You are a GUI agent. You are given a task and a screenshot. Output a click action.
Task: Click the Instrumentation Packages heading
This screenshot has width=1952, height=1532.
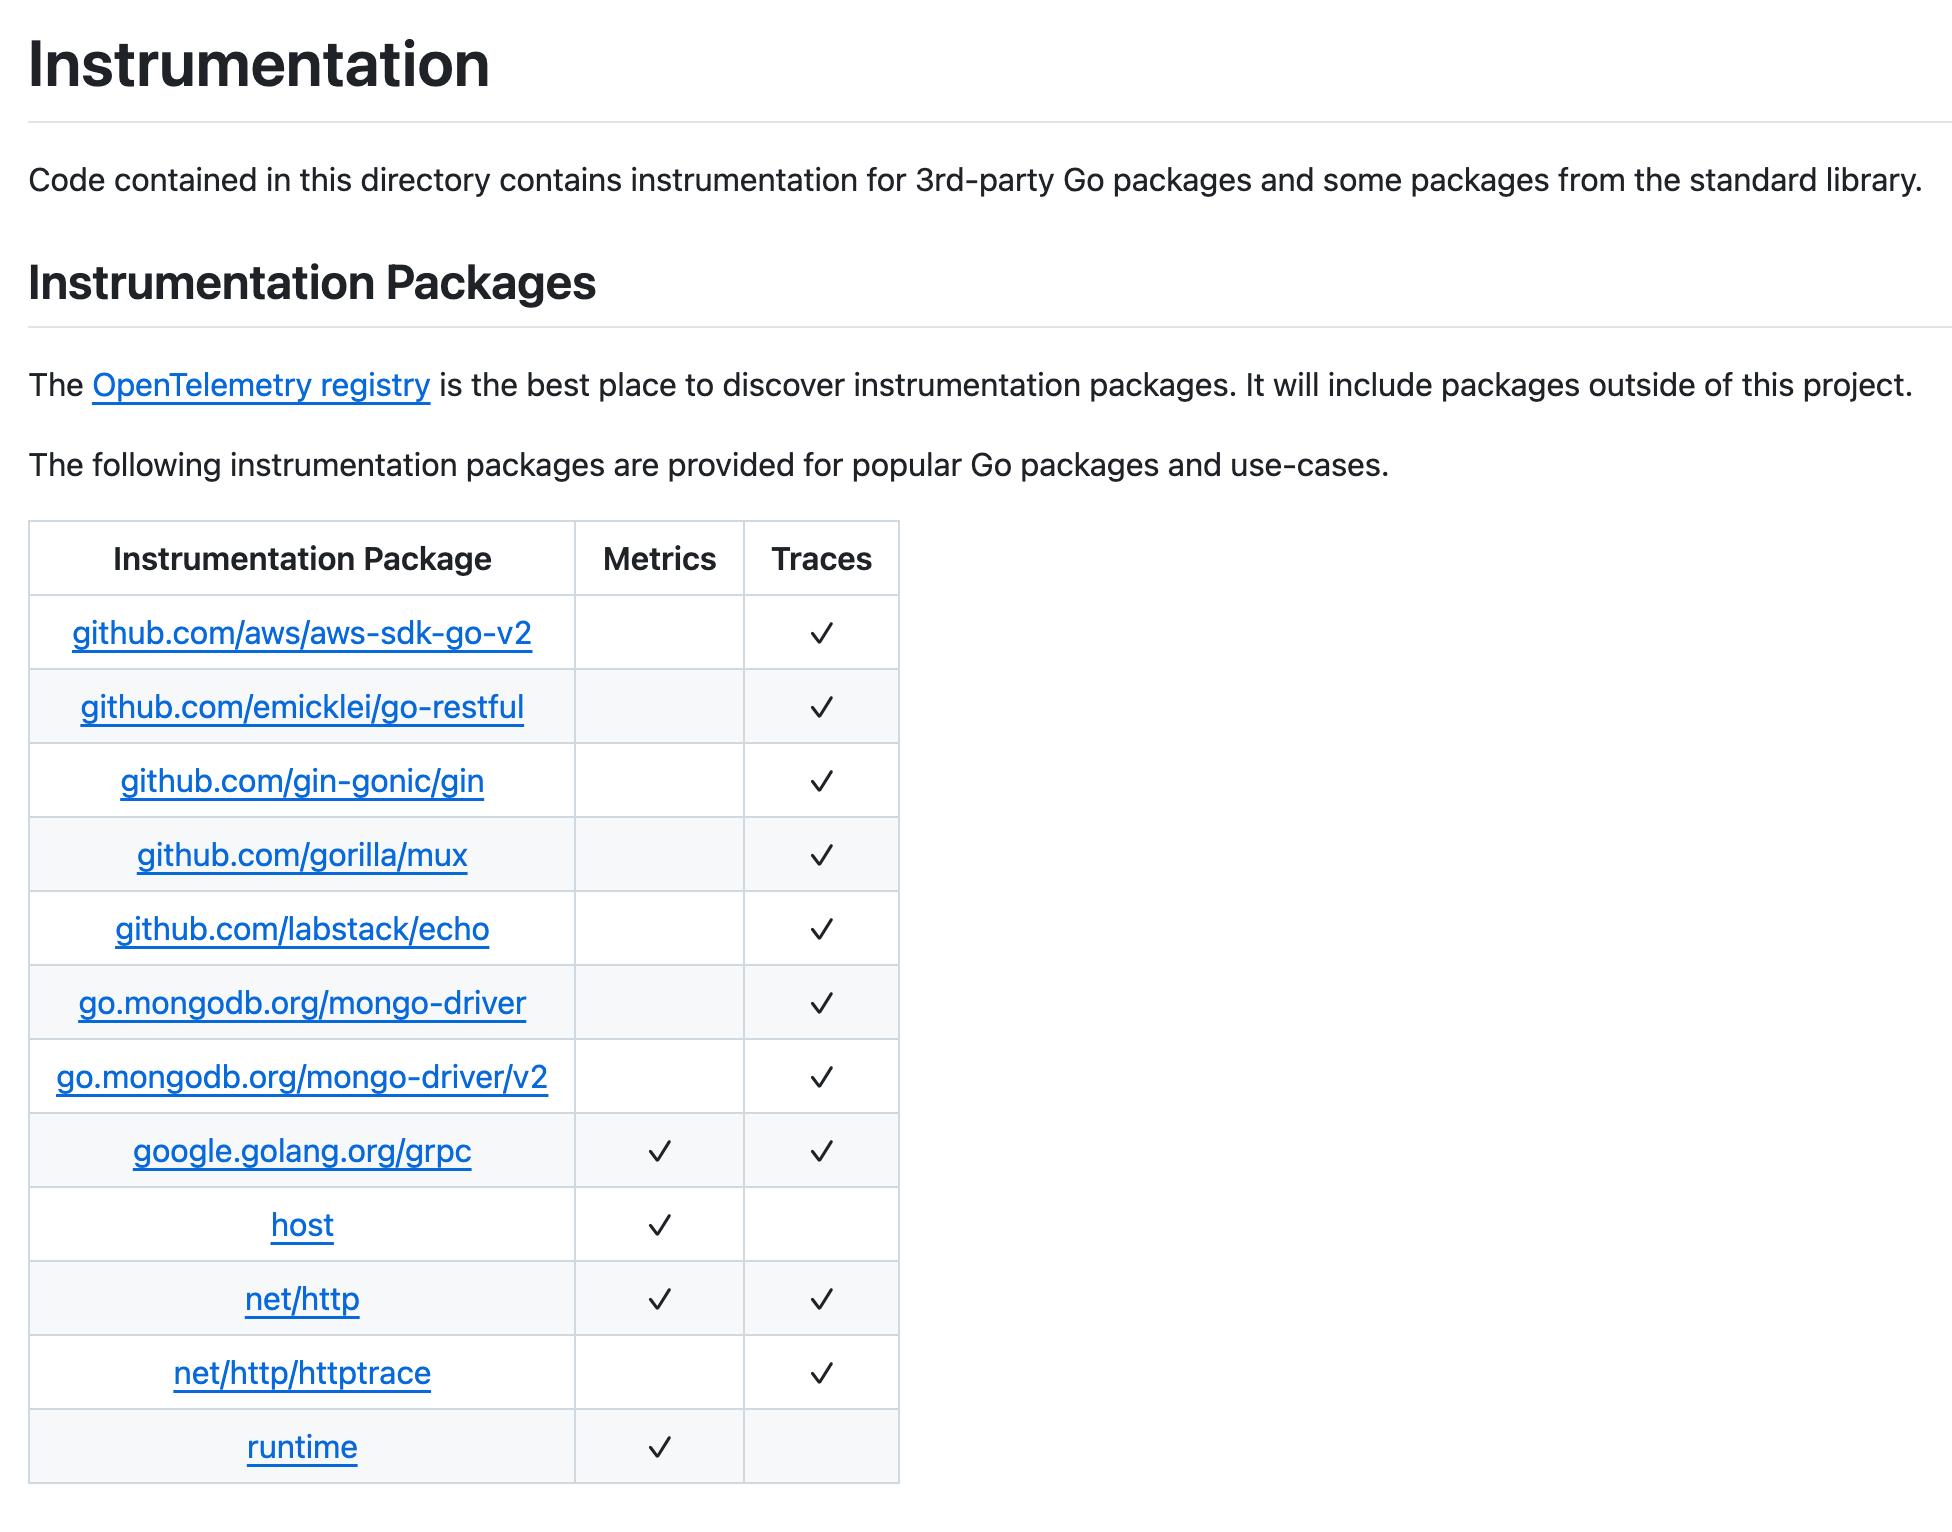312,283
